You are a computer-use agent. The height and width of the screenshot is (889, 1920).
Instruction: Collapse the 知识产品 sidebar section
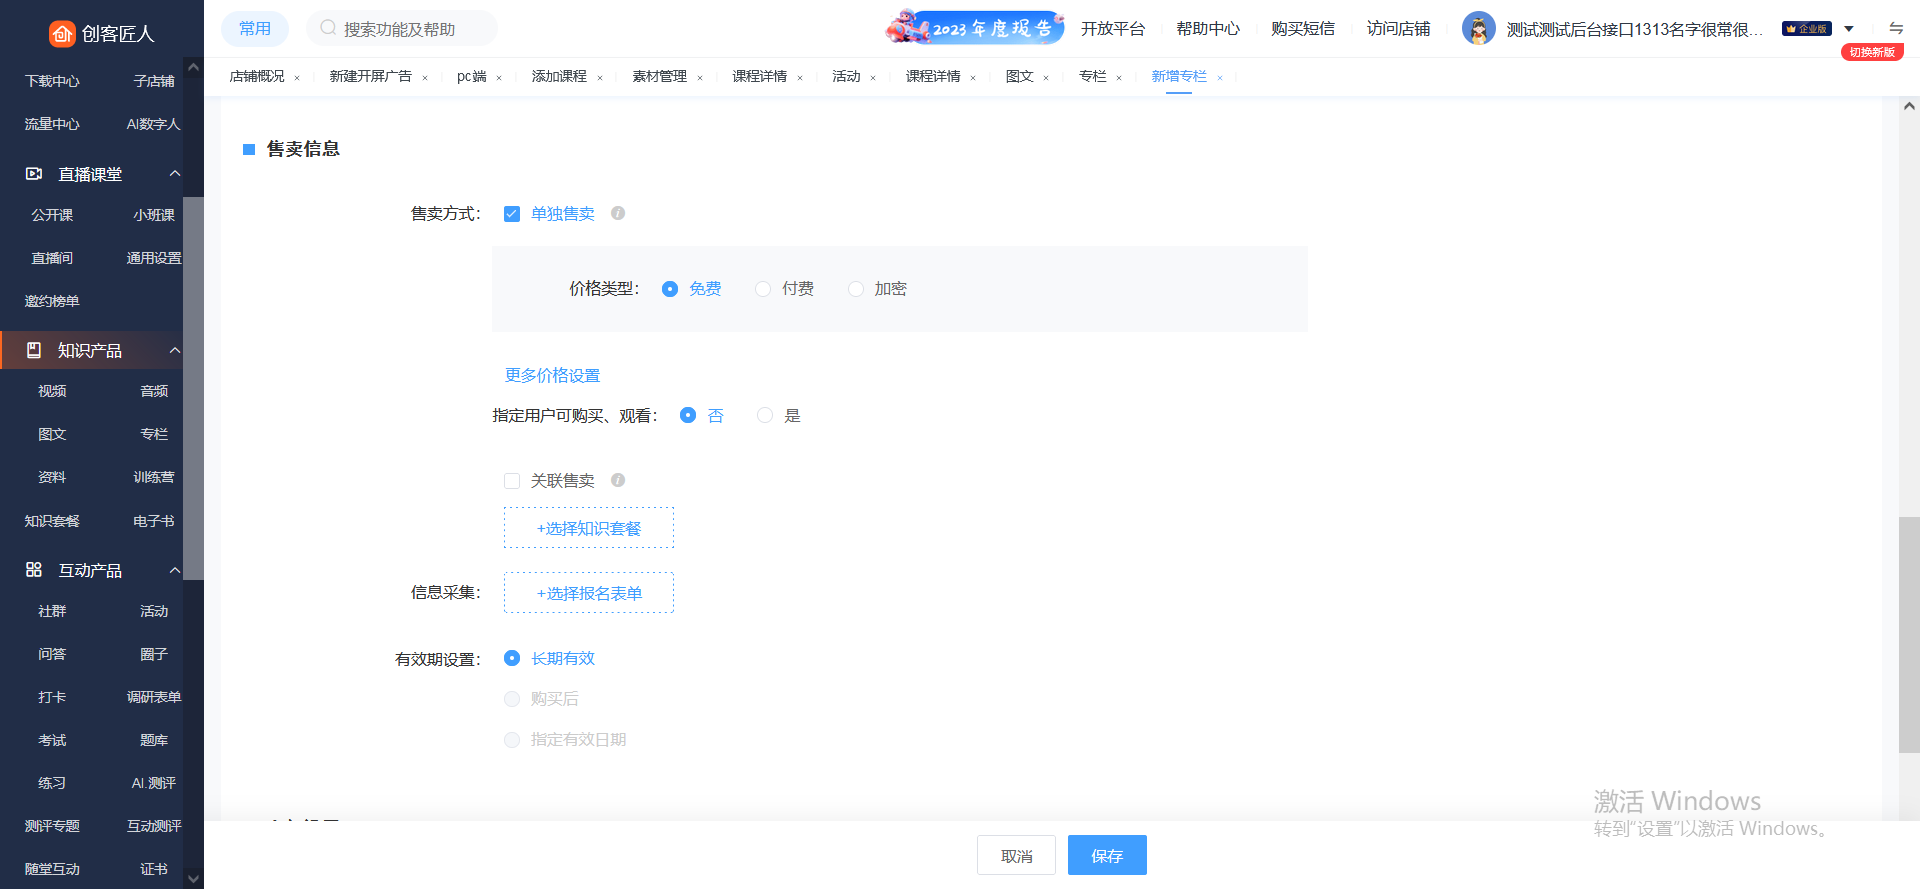pyautogui.click(x=175, y=350)
